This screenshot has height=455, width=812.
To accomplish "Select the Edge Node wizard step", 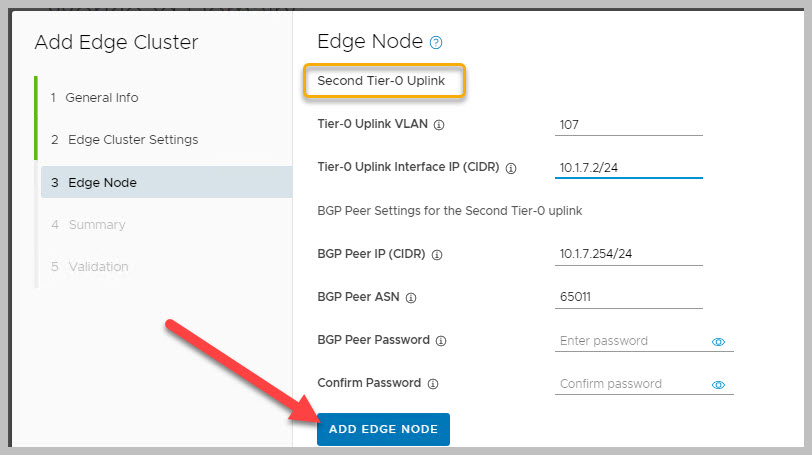I will pyautogui.click(x=102, y=182).
